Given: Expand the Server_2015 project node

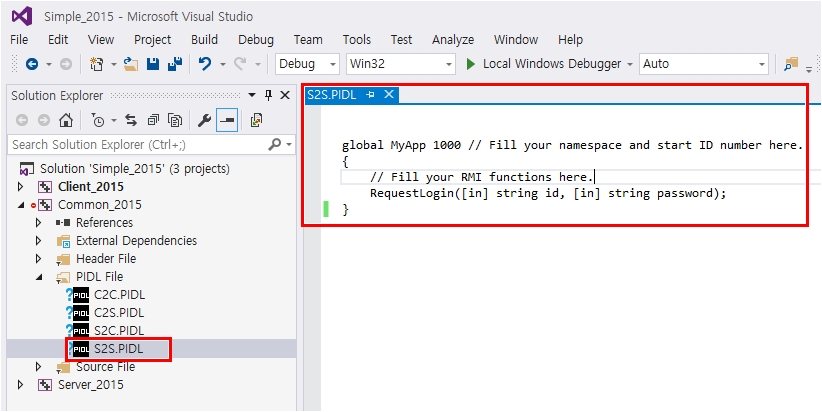Looking at the screenshot, I should [22, 384].
